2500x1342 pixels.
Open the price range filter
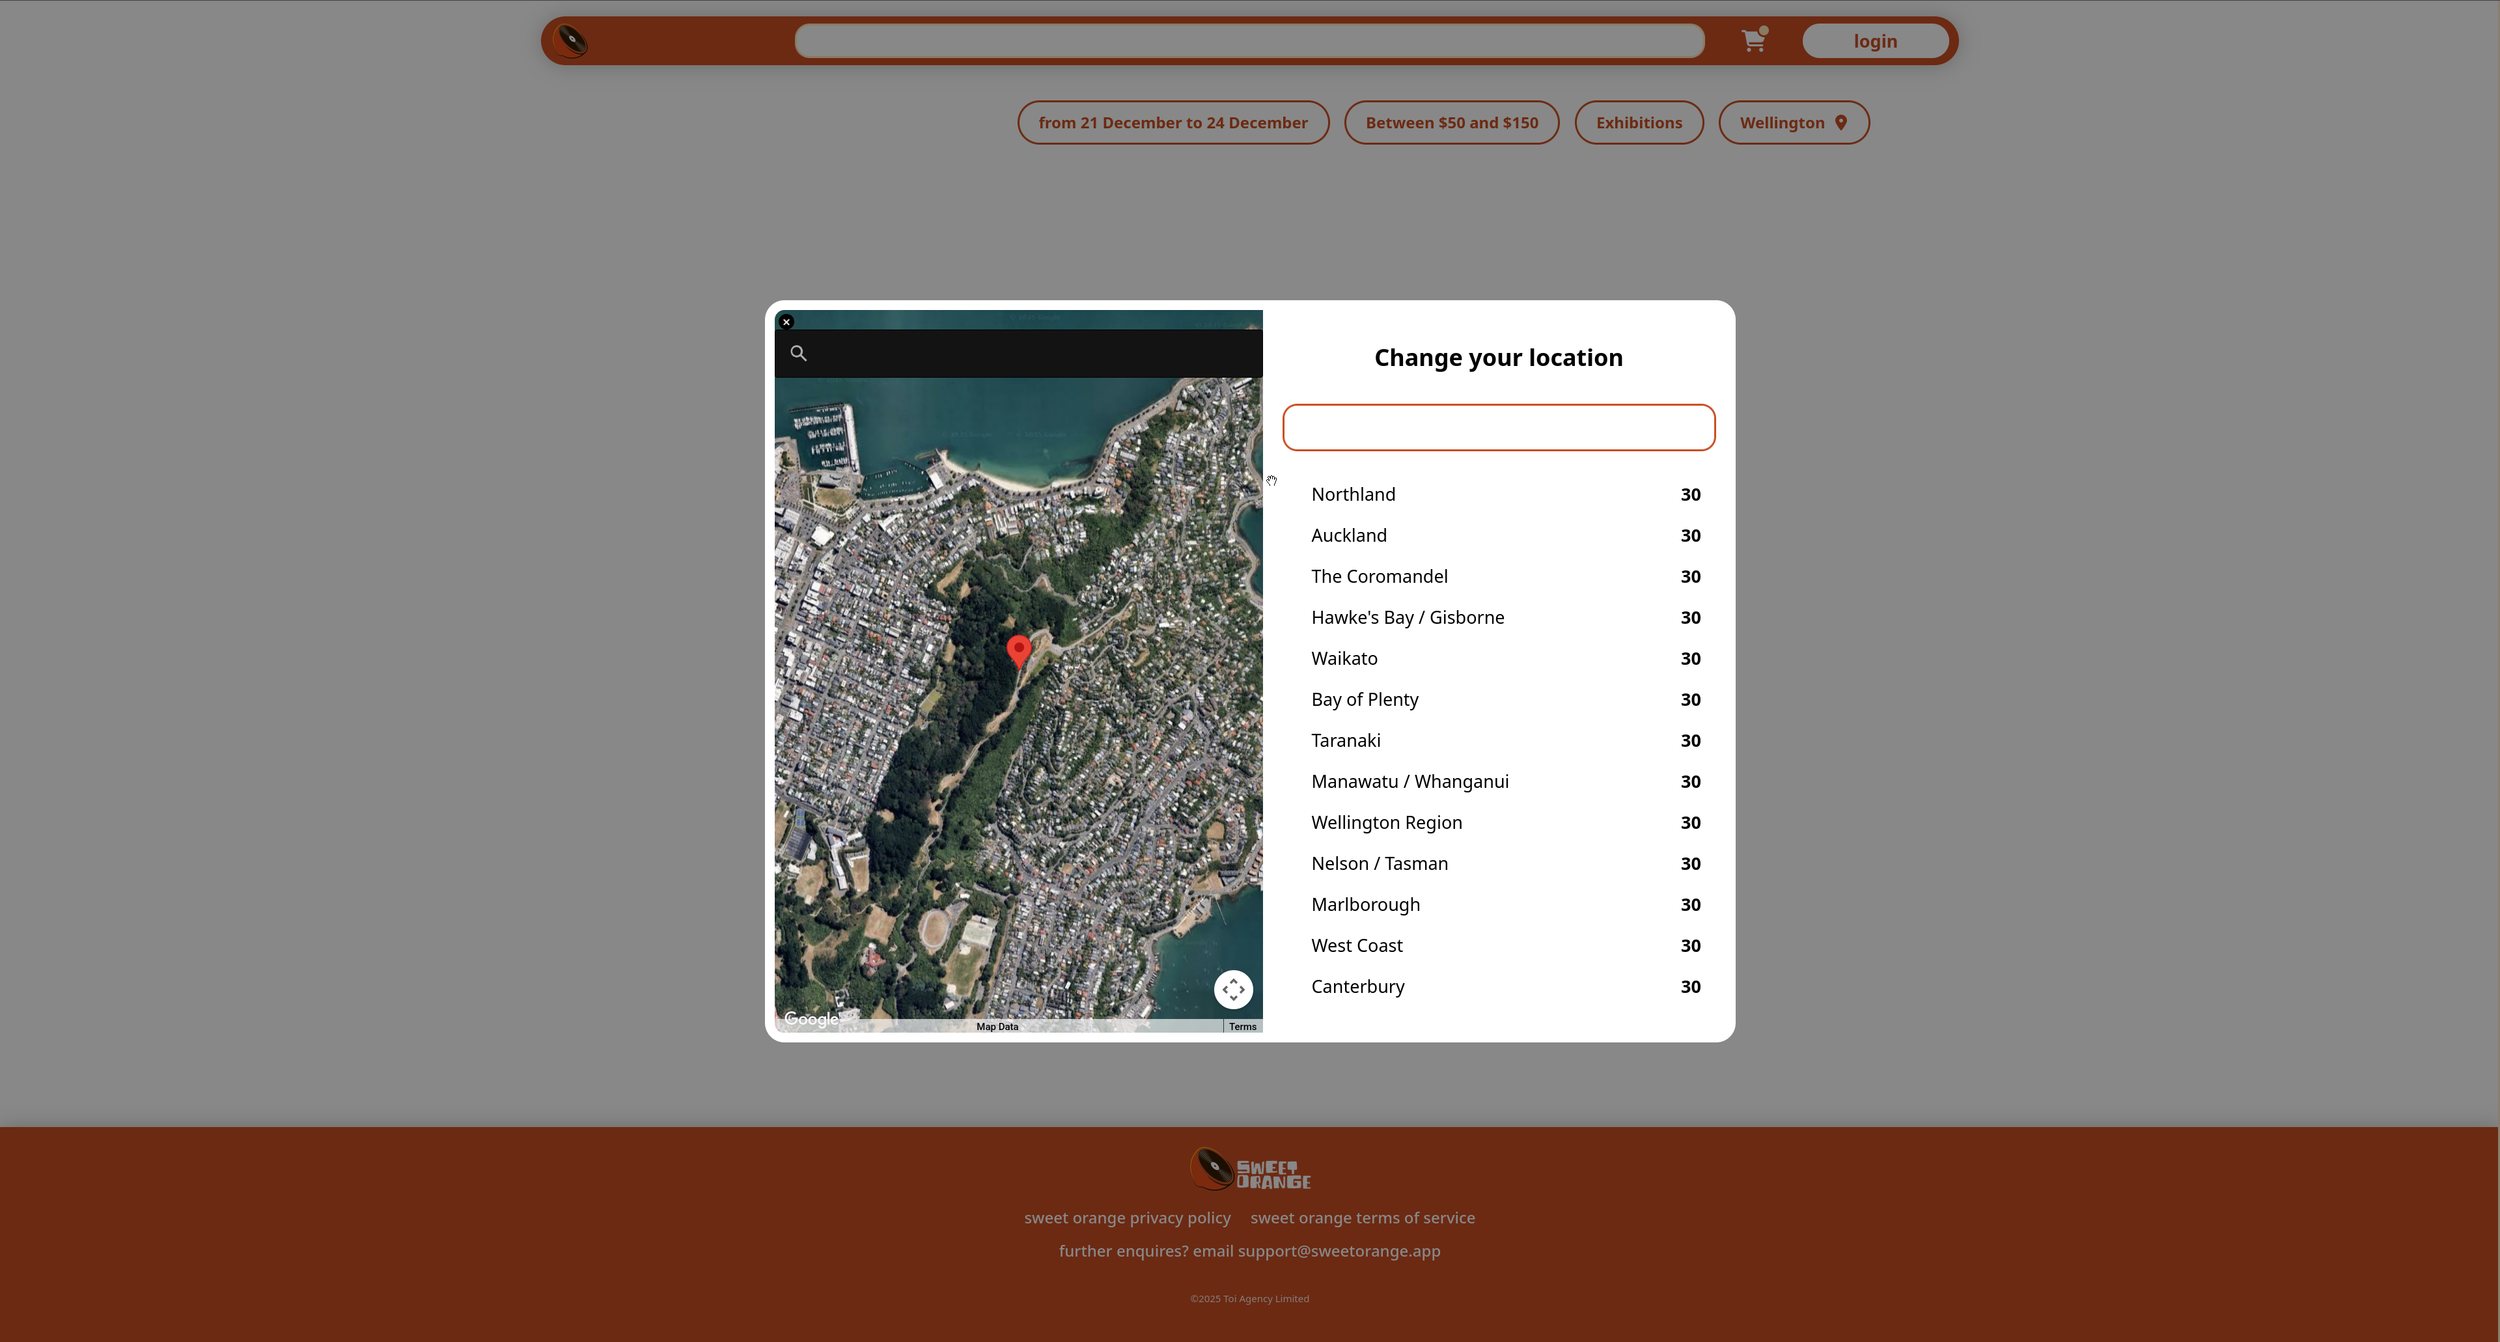click(x=1451, y=123)
